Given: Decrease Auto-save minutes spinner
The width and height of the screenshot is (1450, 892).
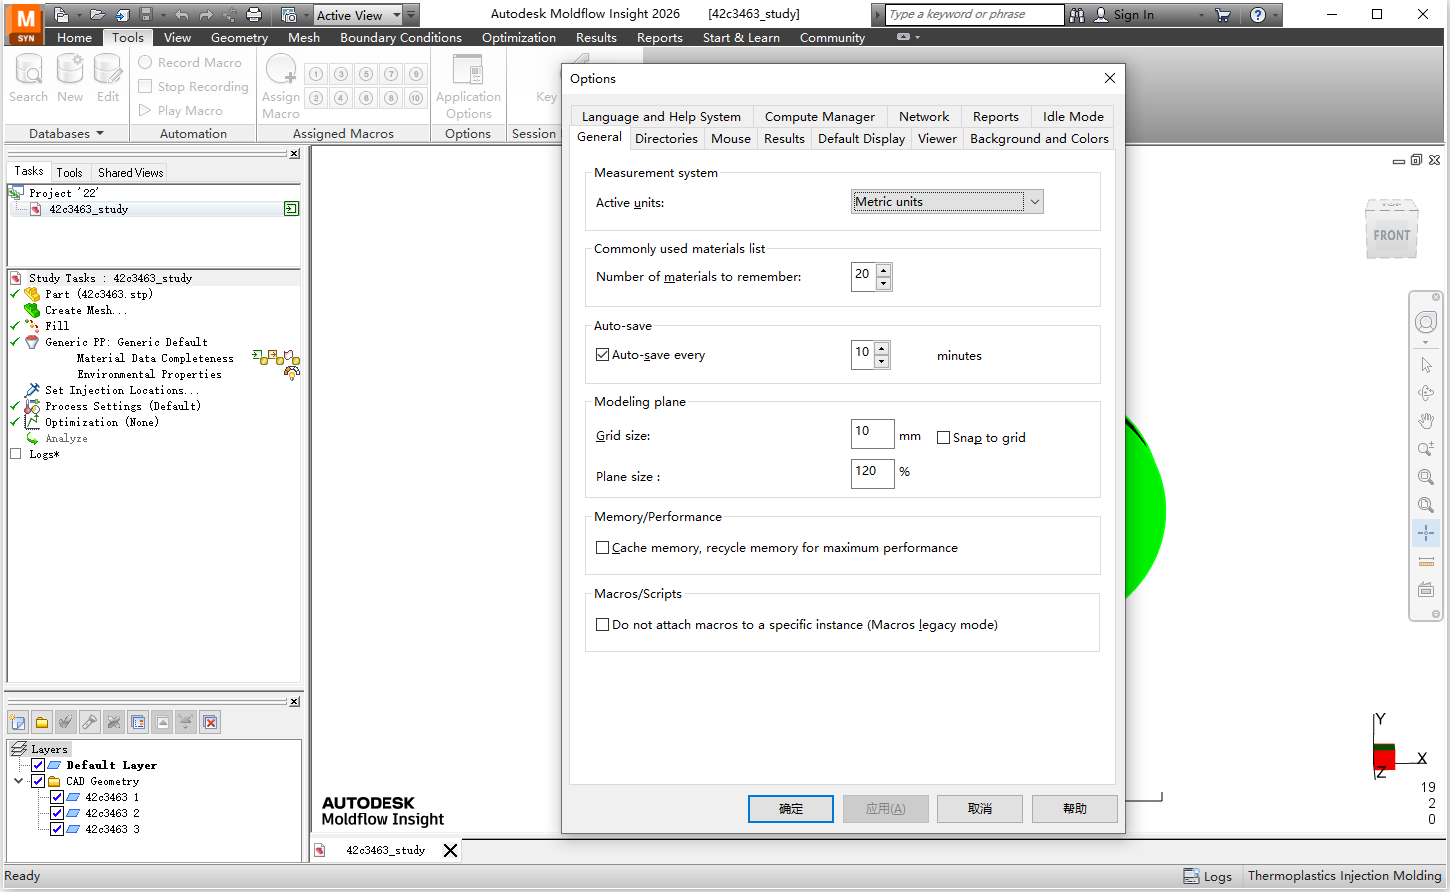Looking at the screenshot, I should (881, 362).
